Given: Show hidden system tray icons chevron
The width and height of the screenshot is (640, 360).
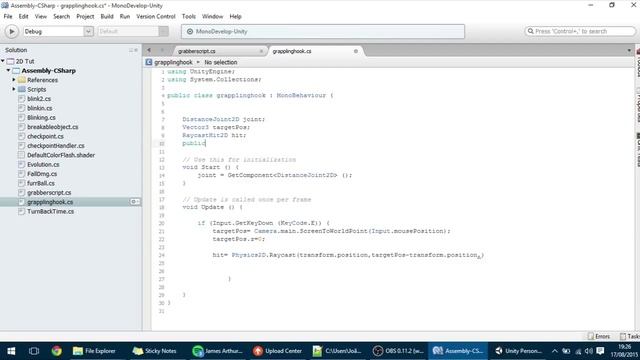Looking at the screenshot, I should click(554, 351).
